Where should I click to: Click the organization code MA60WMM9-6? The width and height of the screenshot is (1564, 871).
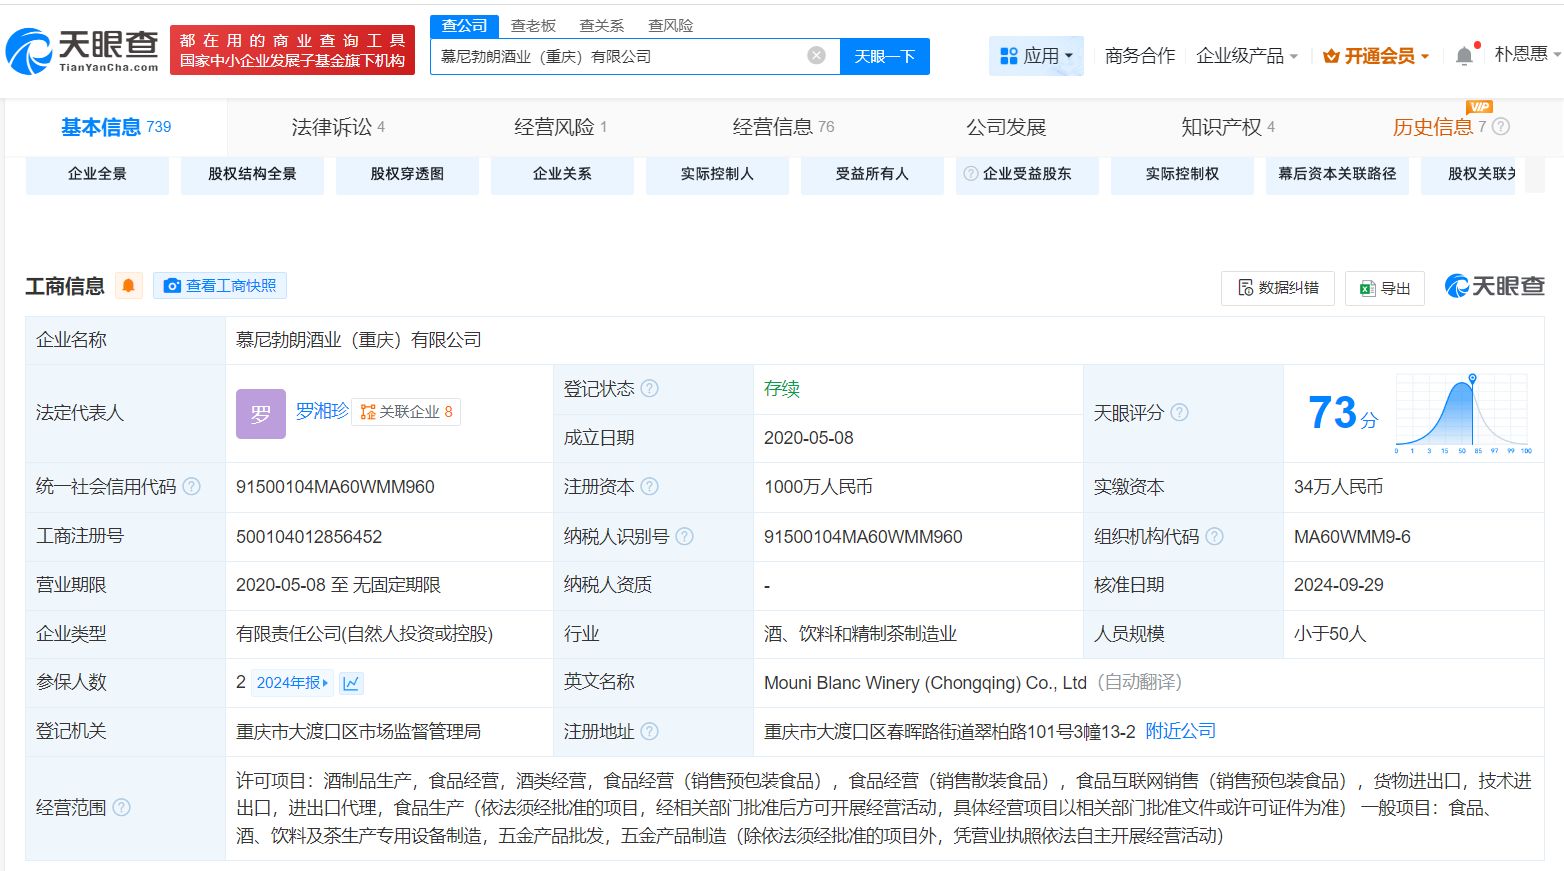click(x=1352, y=537)
